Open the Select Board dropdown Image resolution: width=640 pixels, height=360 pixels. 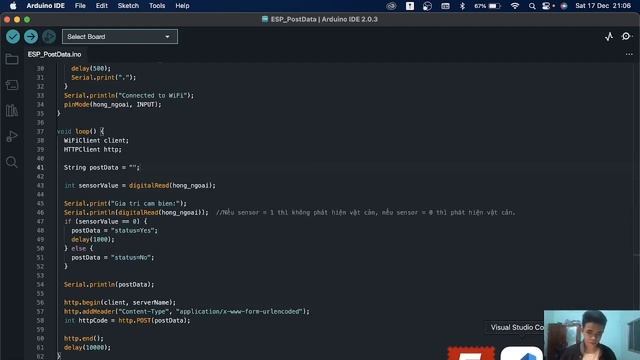point(120,37)
